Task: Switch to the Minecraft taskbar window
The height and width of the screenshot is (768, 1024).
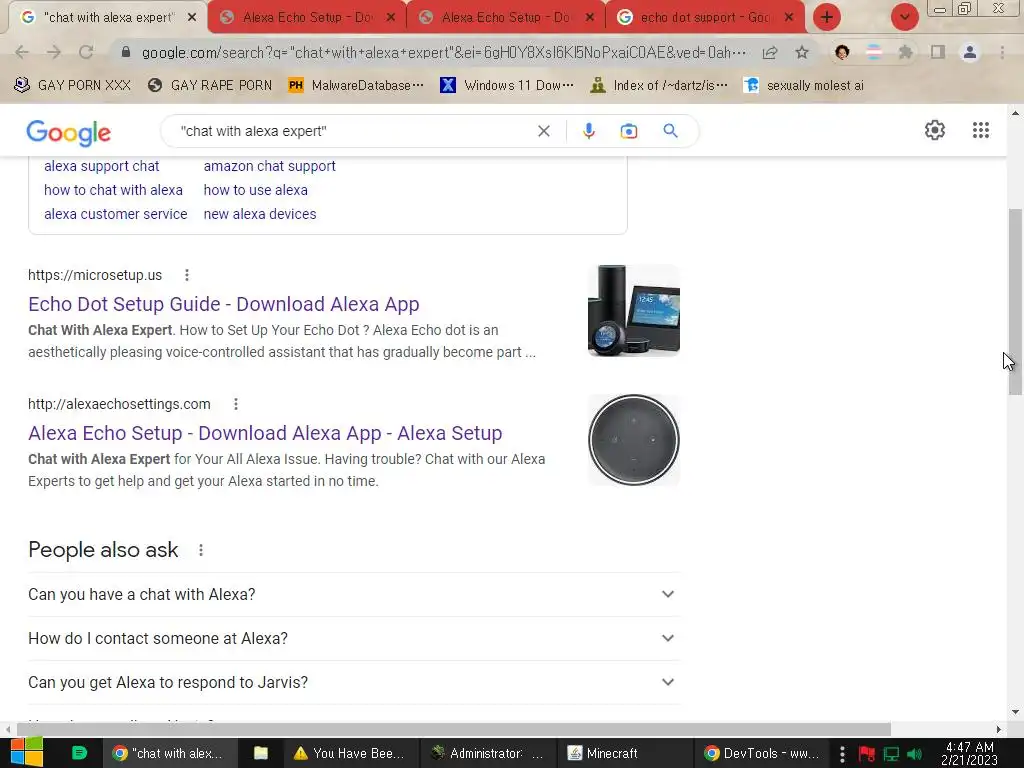Action: 624,753
